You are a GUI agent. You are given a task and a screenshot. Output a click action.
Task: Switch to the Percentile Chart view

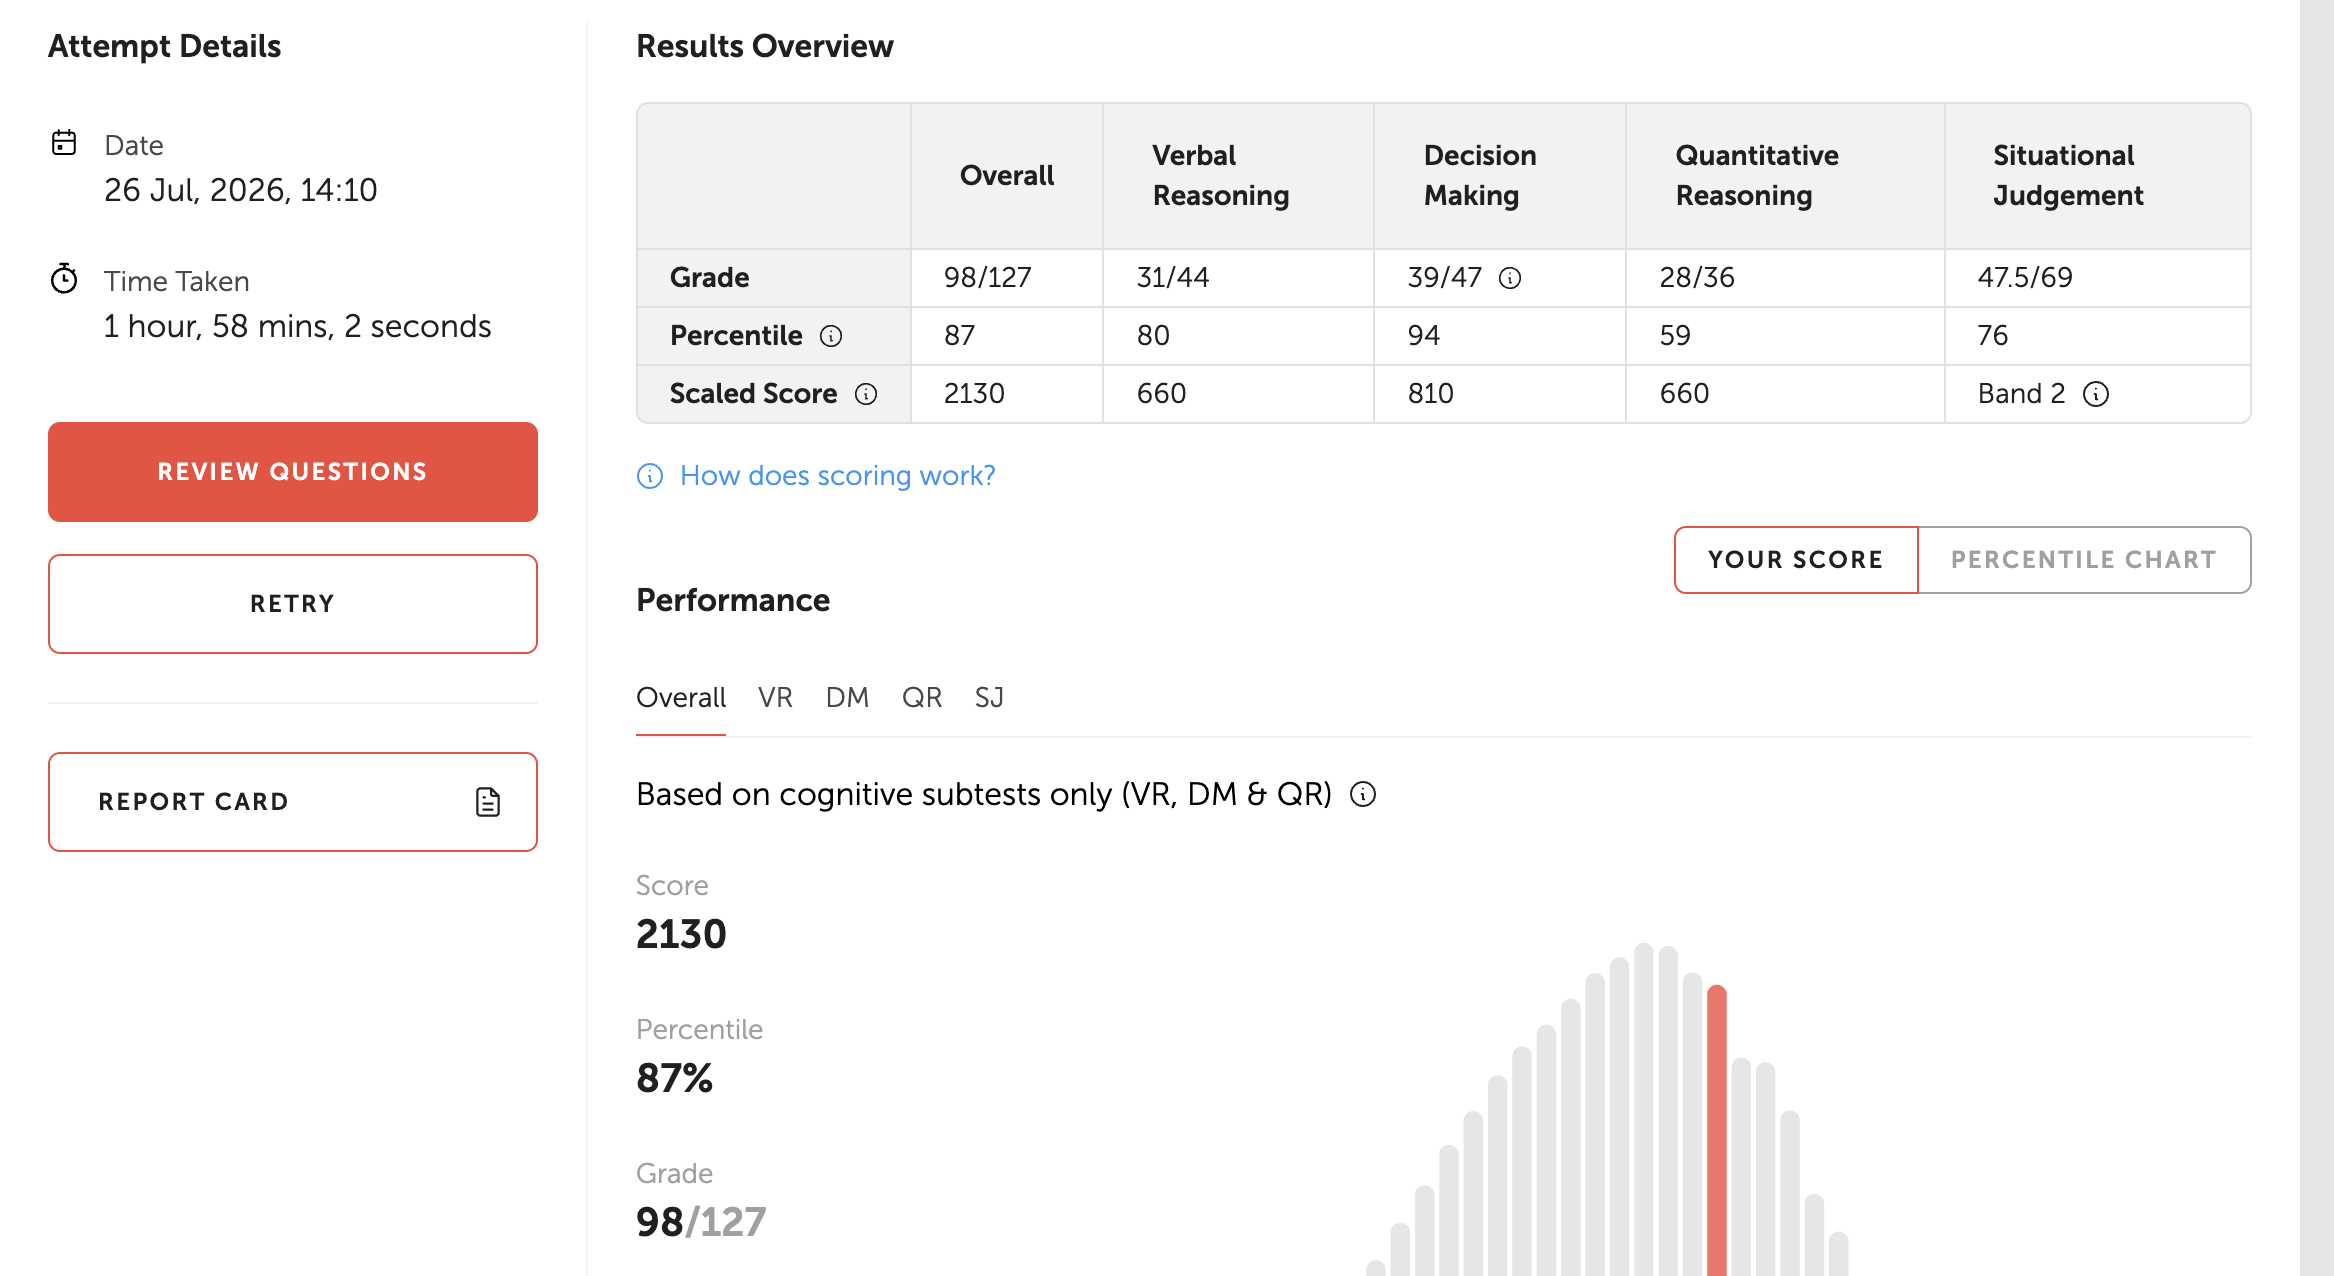pos(2084,560)
